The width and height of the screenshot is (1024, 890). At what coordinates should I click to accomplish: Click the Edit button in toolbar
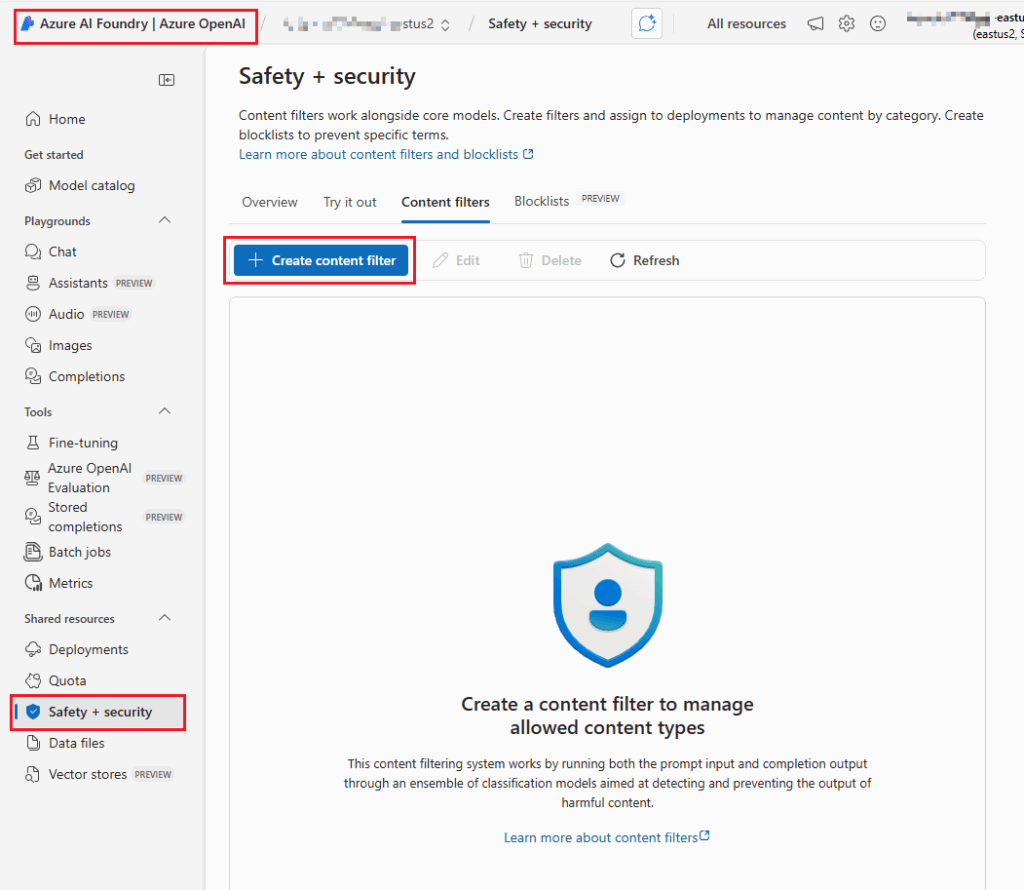pos(456,261)
